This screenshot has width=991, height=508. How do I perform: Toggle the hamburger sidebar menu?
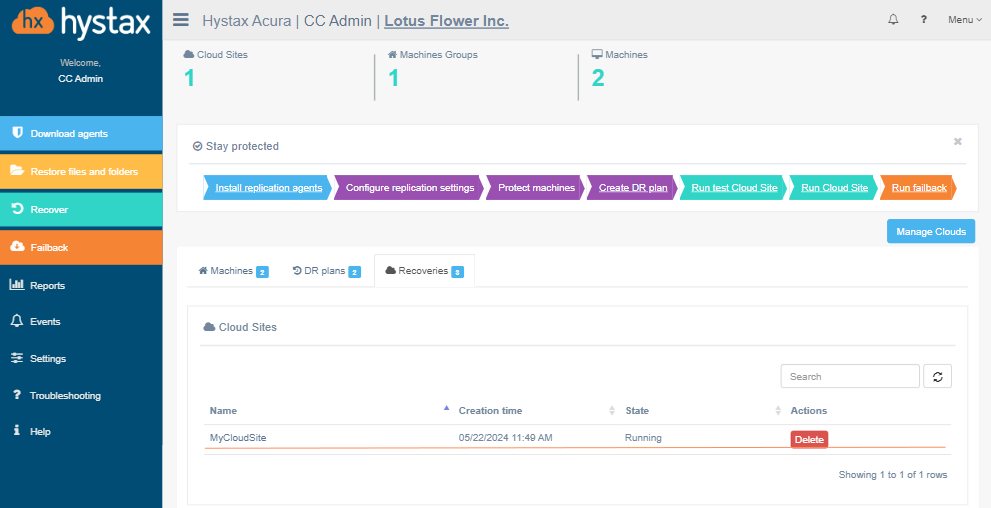(x=181, y=20)
